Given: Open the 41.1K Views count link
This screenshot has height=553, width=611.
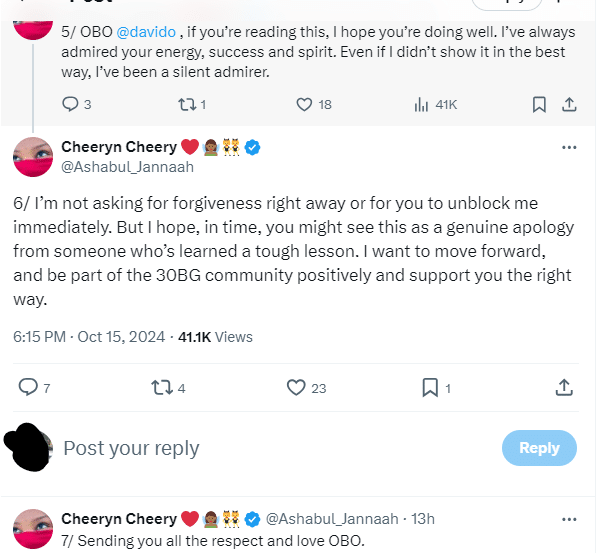Looking at the screenshot, I should [x=214, y=337].
